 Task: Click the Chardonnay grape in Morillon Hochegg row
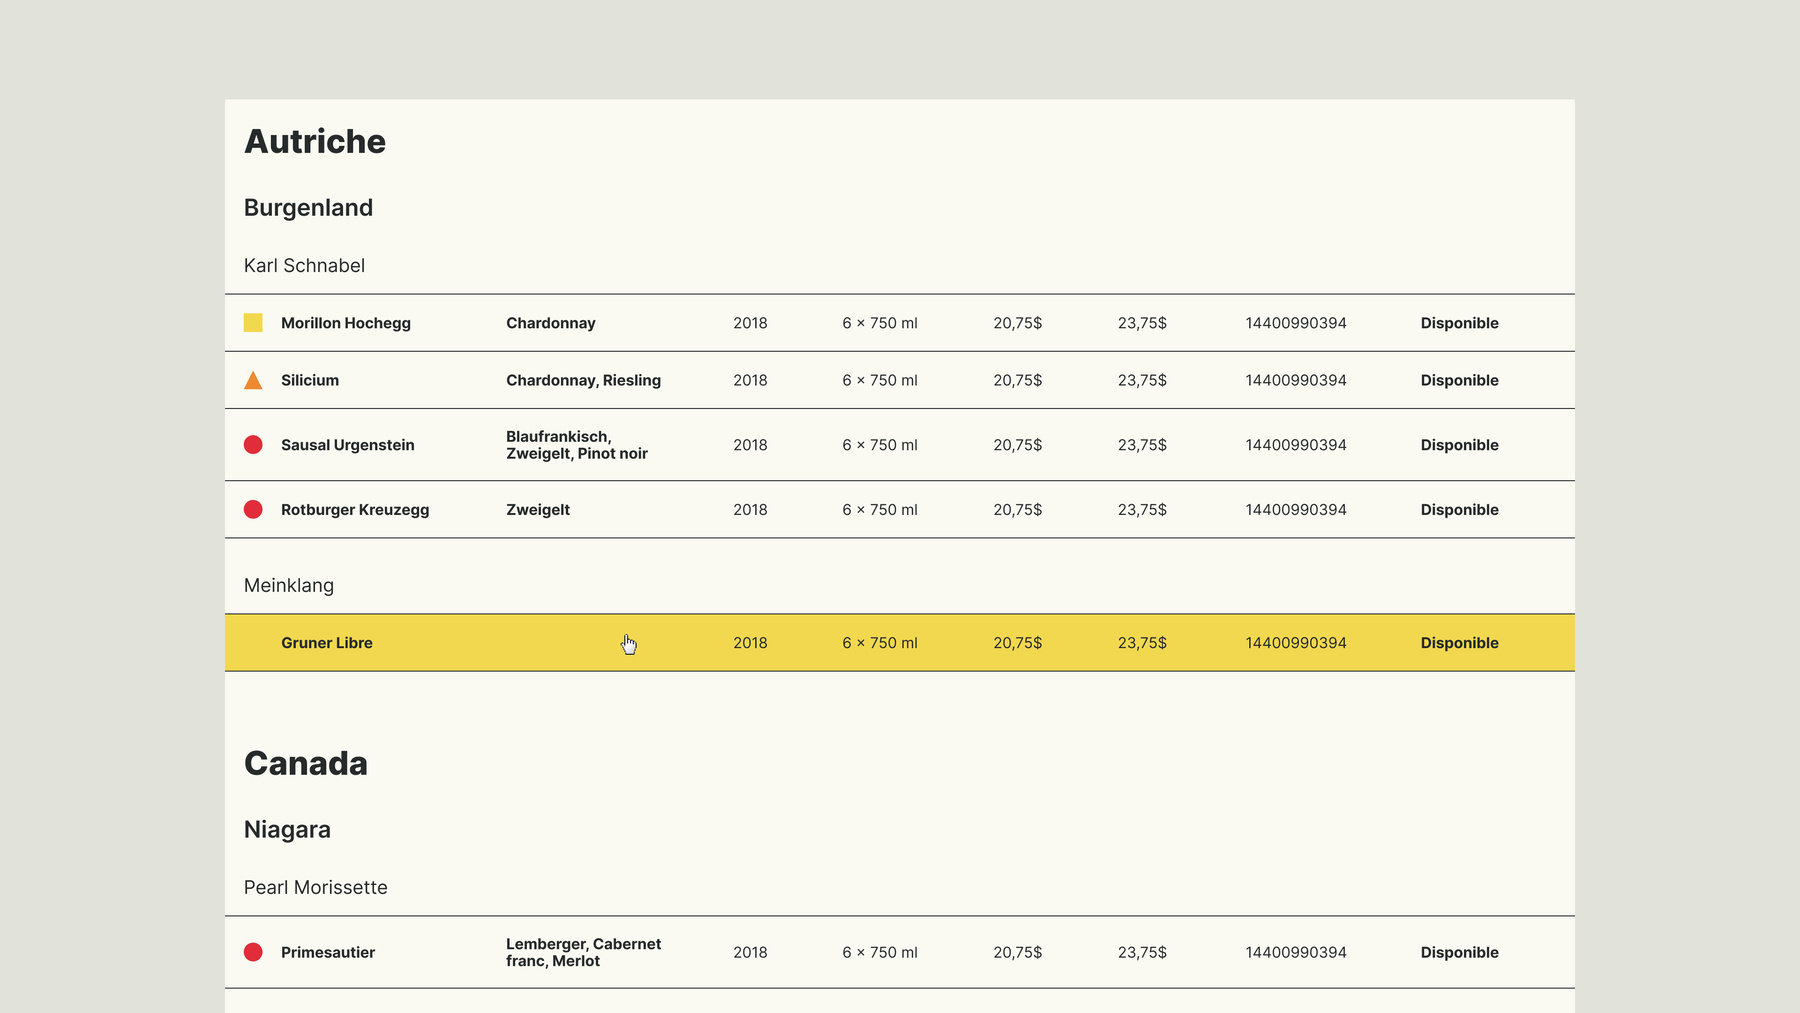[551, 323]
